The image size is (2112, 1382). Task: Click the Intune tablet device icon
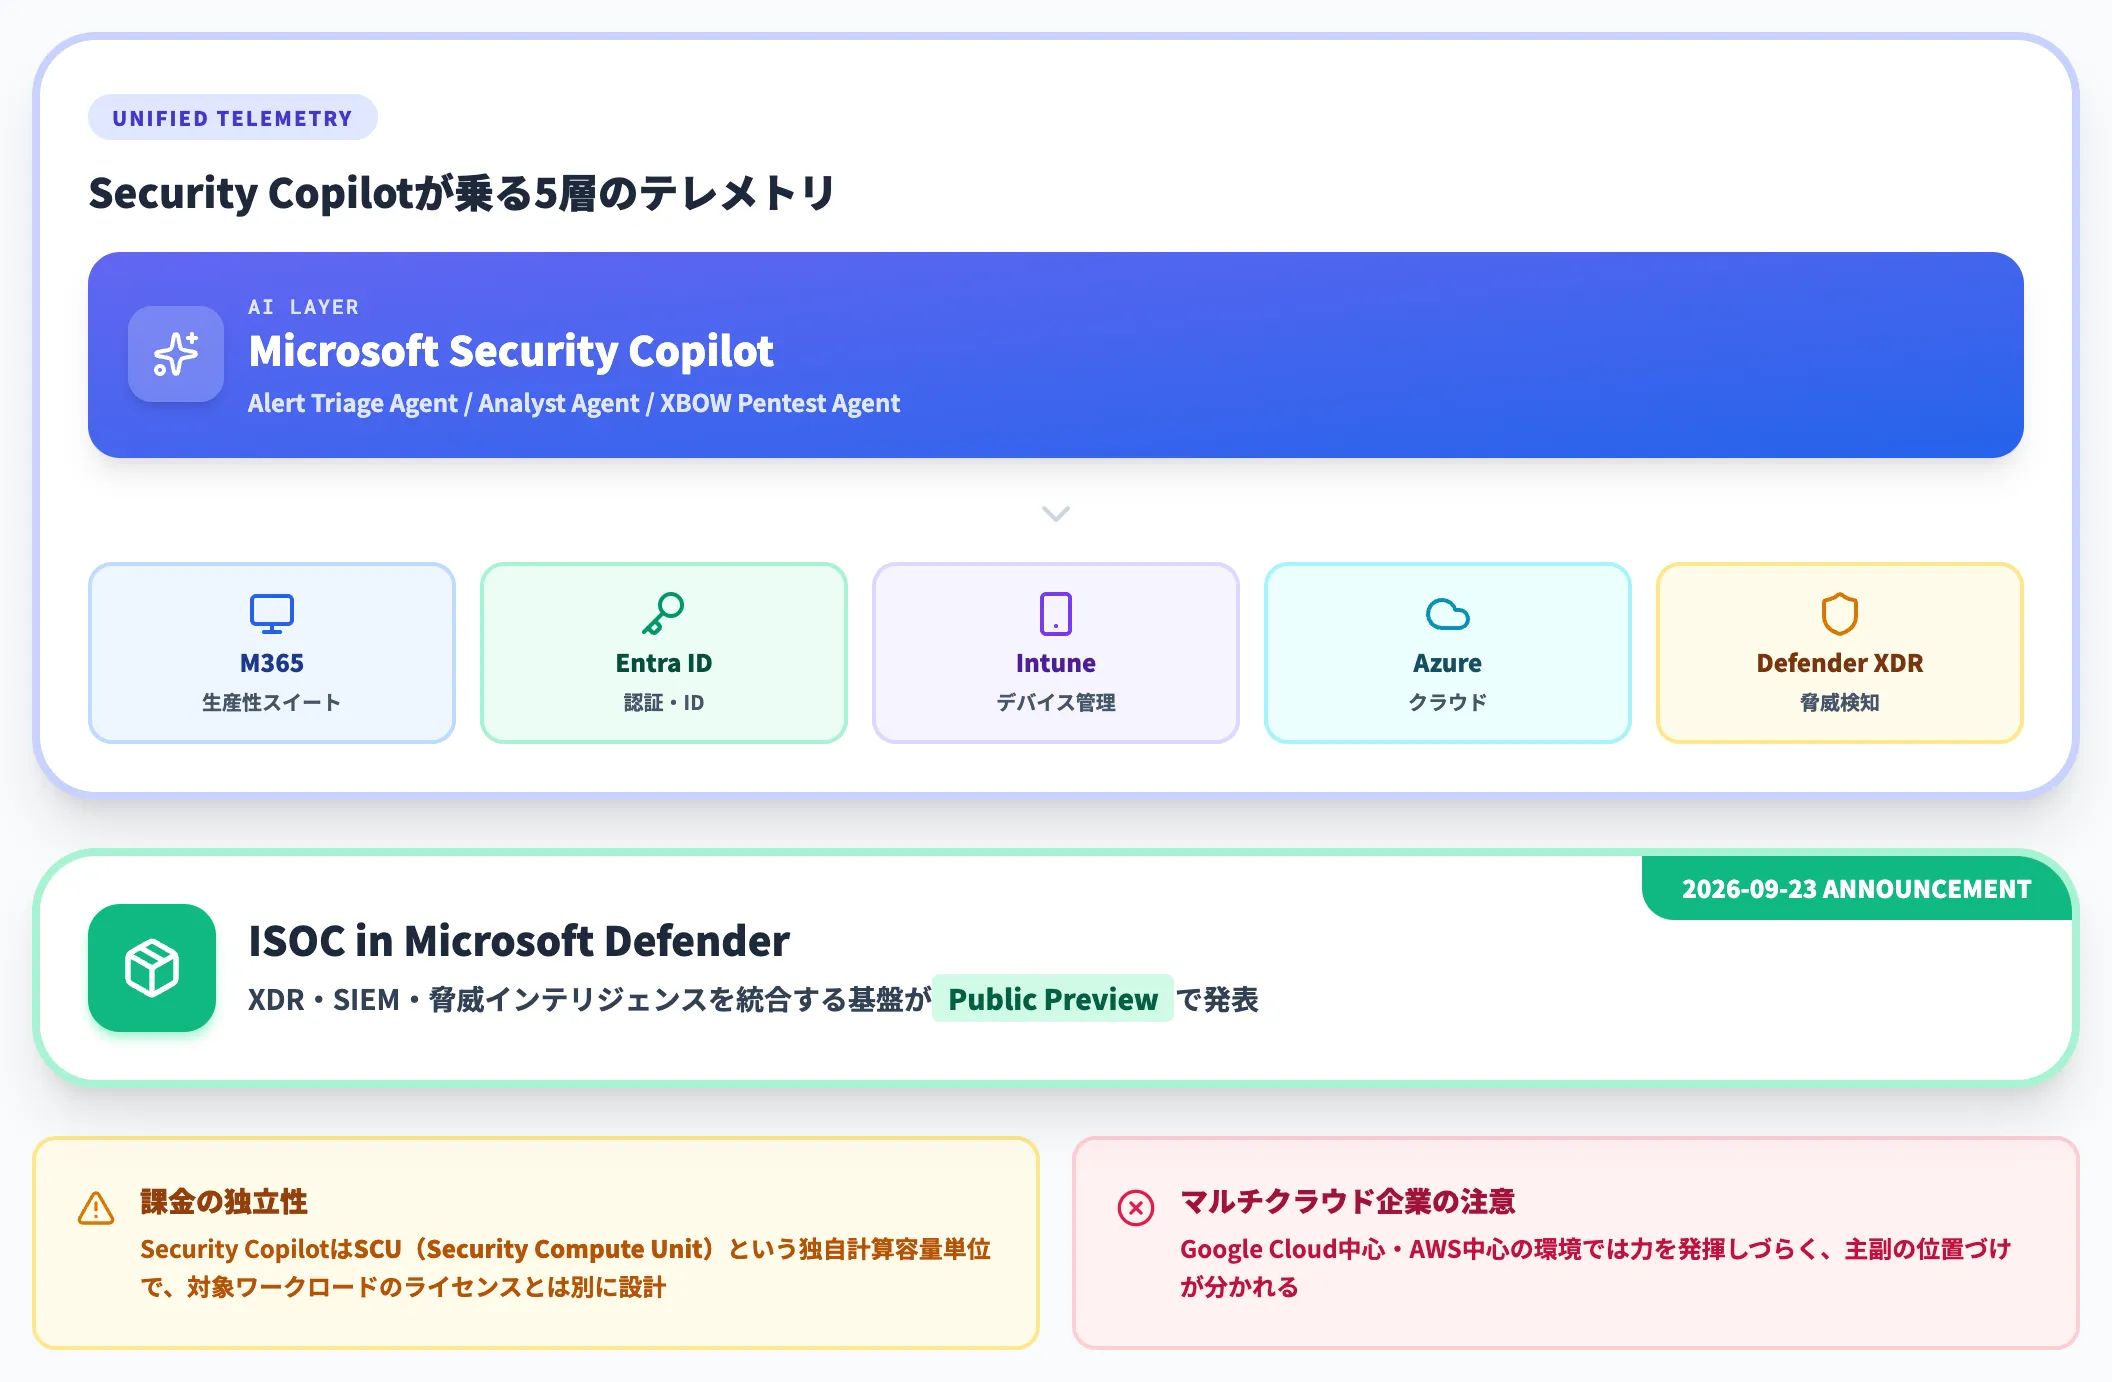[1056, 614]
